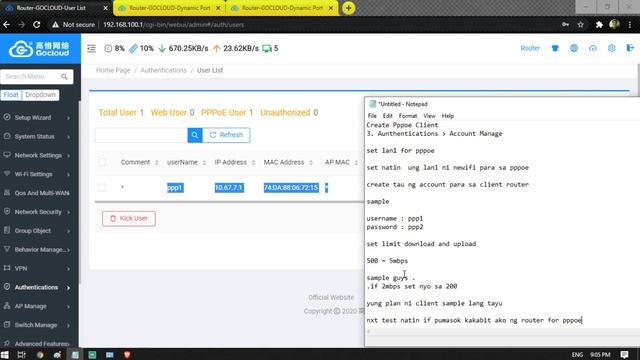Screen dimensions: 640x360
Task: Open Notepad Help menu
Action: pos(447,116)
